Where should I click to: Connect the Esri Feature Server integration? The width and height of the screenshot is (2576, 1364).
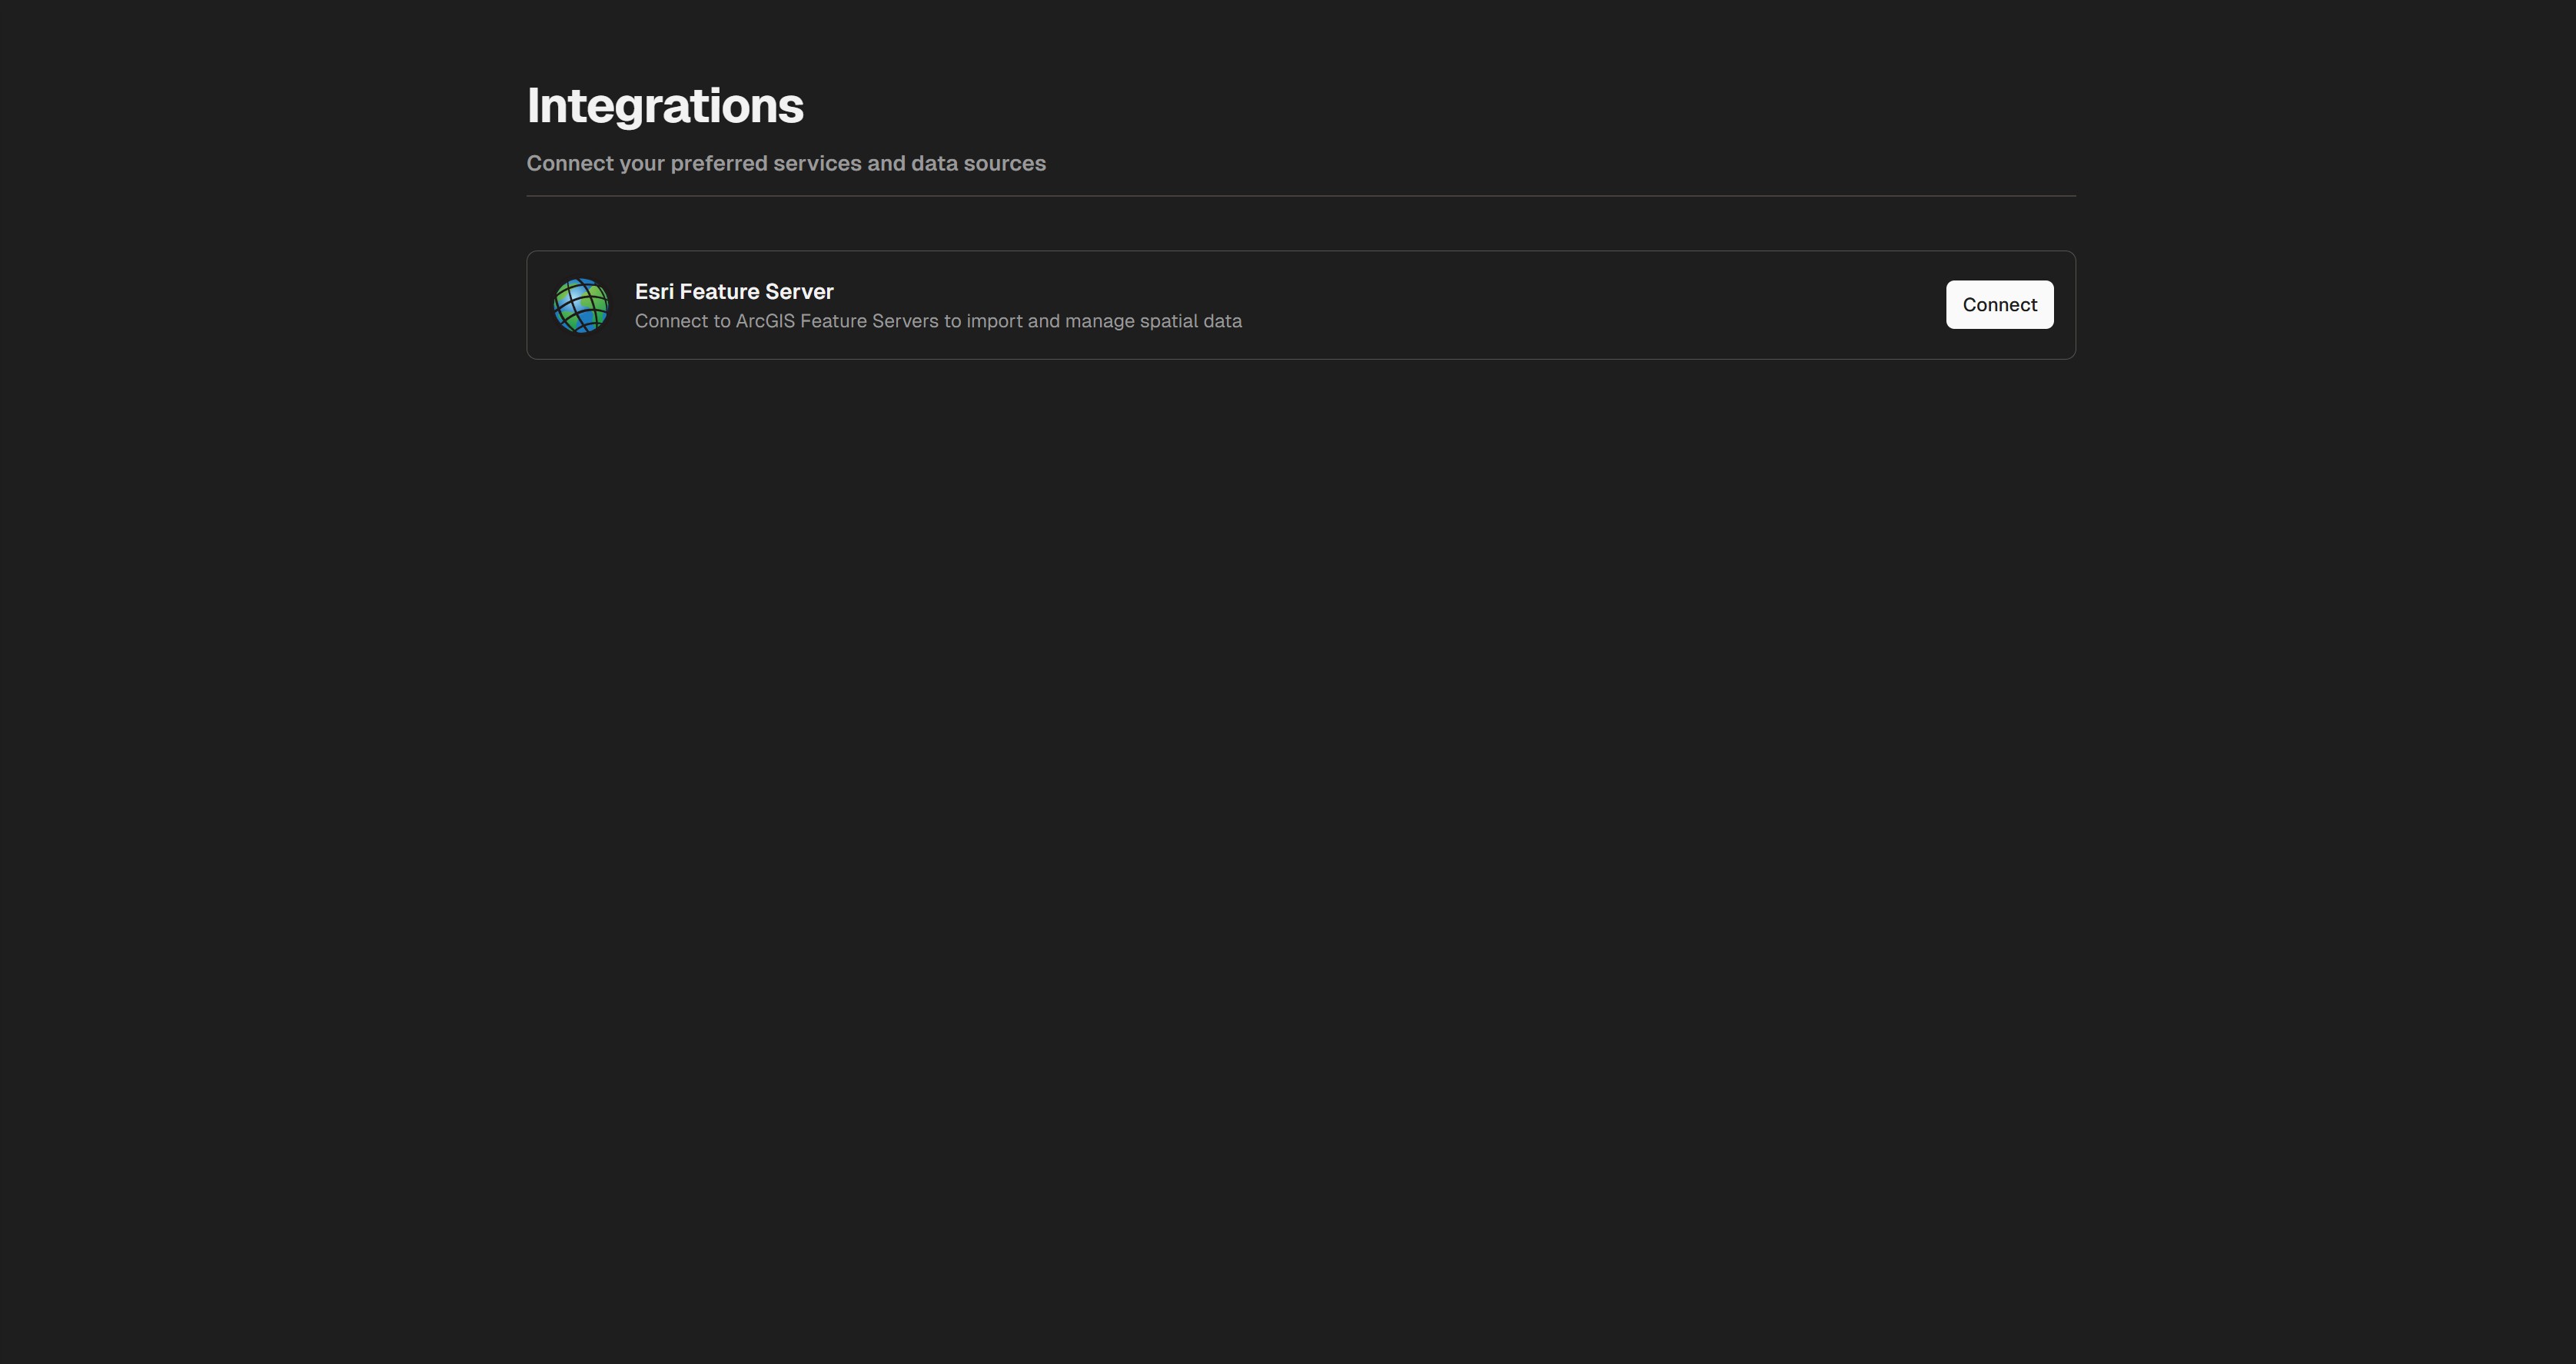[1999, 305]
